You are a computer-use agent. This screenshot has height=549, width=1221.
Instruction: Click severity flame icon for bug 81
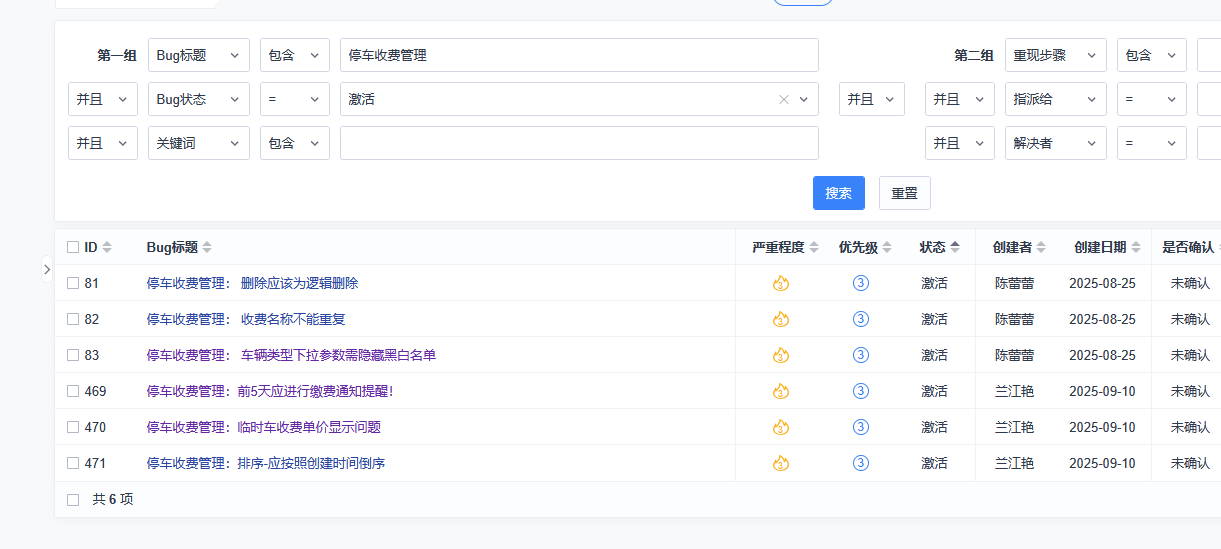781,283
